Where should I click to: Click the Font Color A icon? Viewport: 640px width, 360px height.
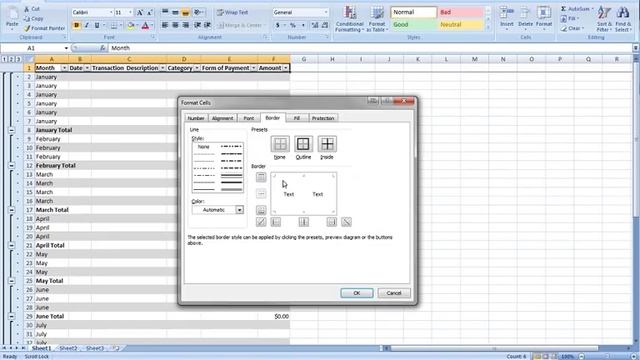[145, 25]
